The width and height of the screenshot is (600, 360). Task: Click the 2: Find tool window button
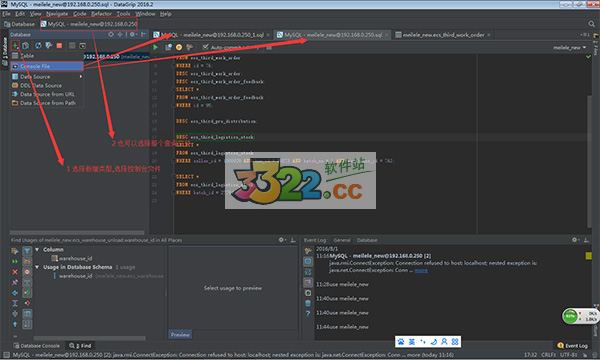point(80,346)
